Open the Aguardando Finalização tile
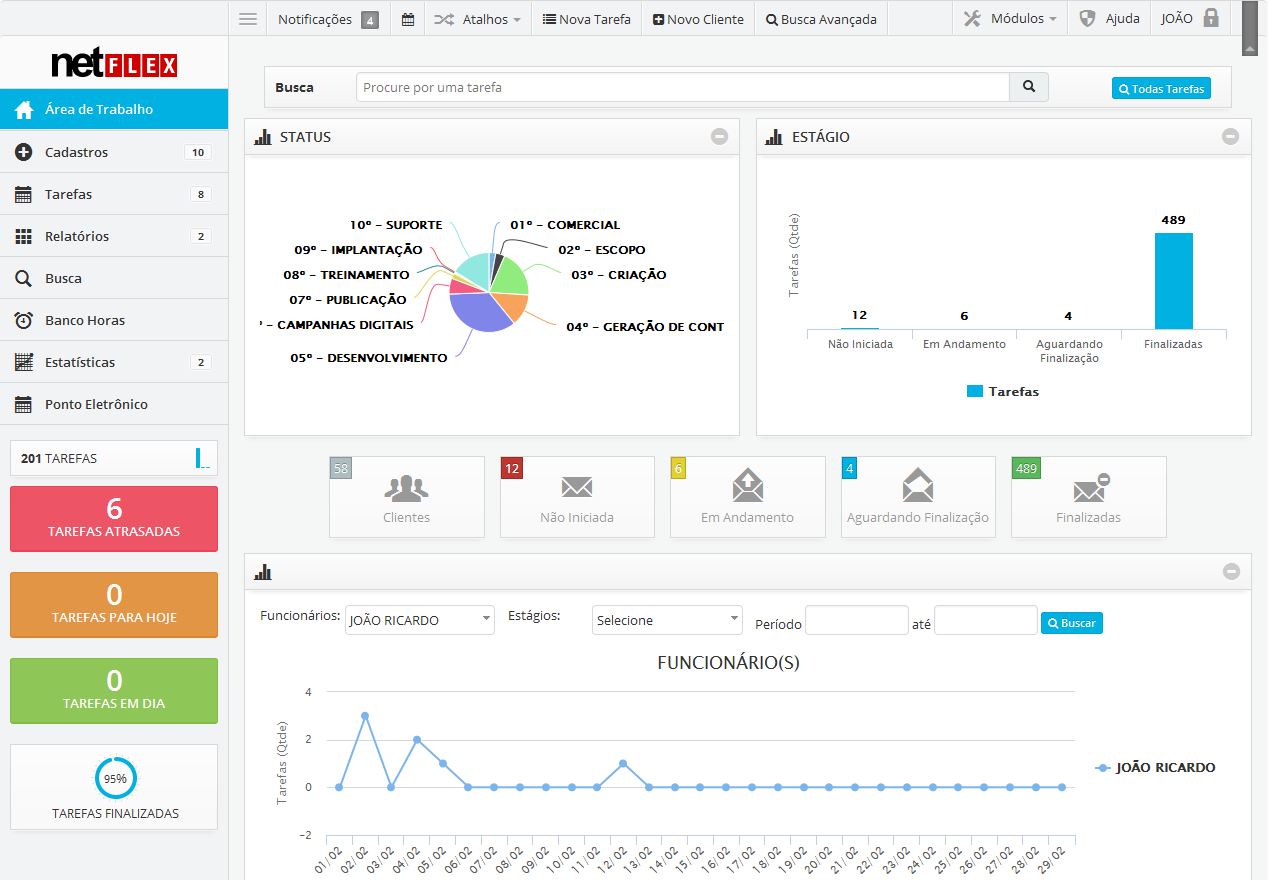Screen dimensions: 1268x880 click(x=918, y=497)
